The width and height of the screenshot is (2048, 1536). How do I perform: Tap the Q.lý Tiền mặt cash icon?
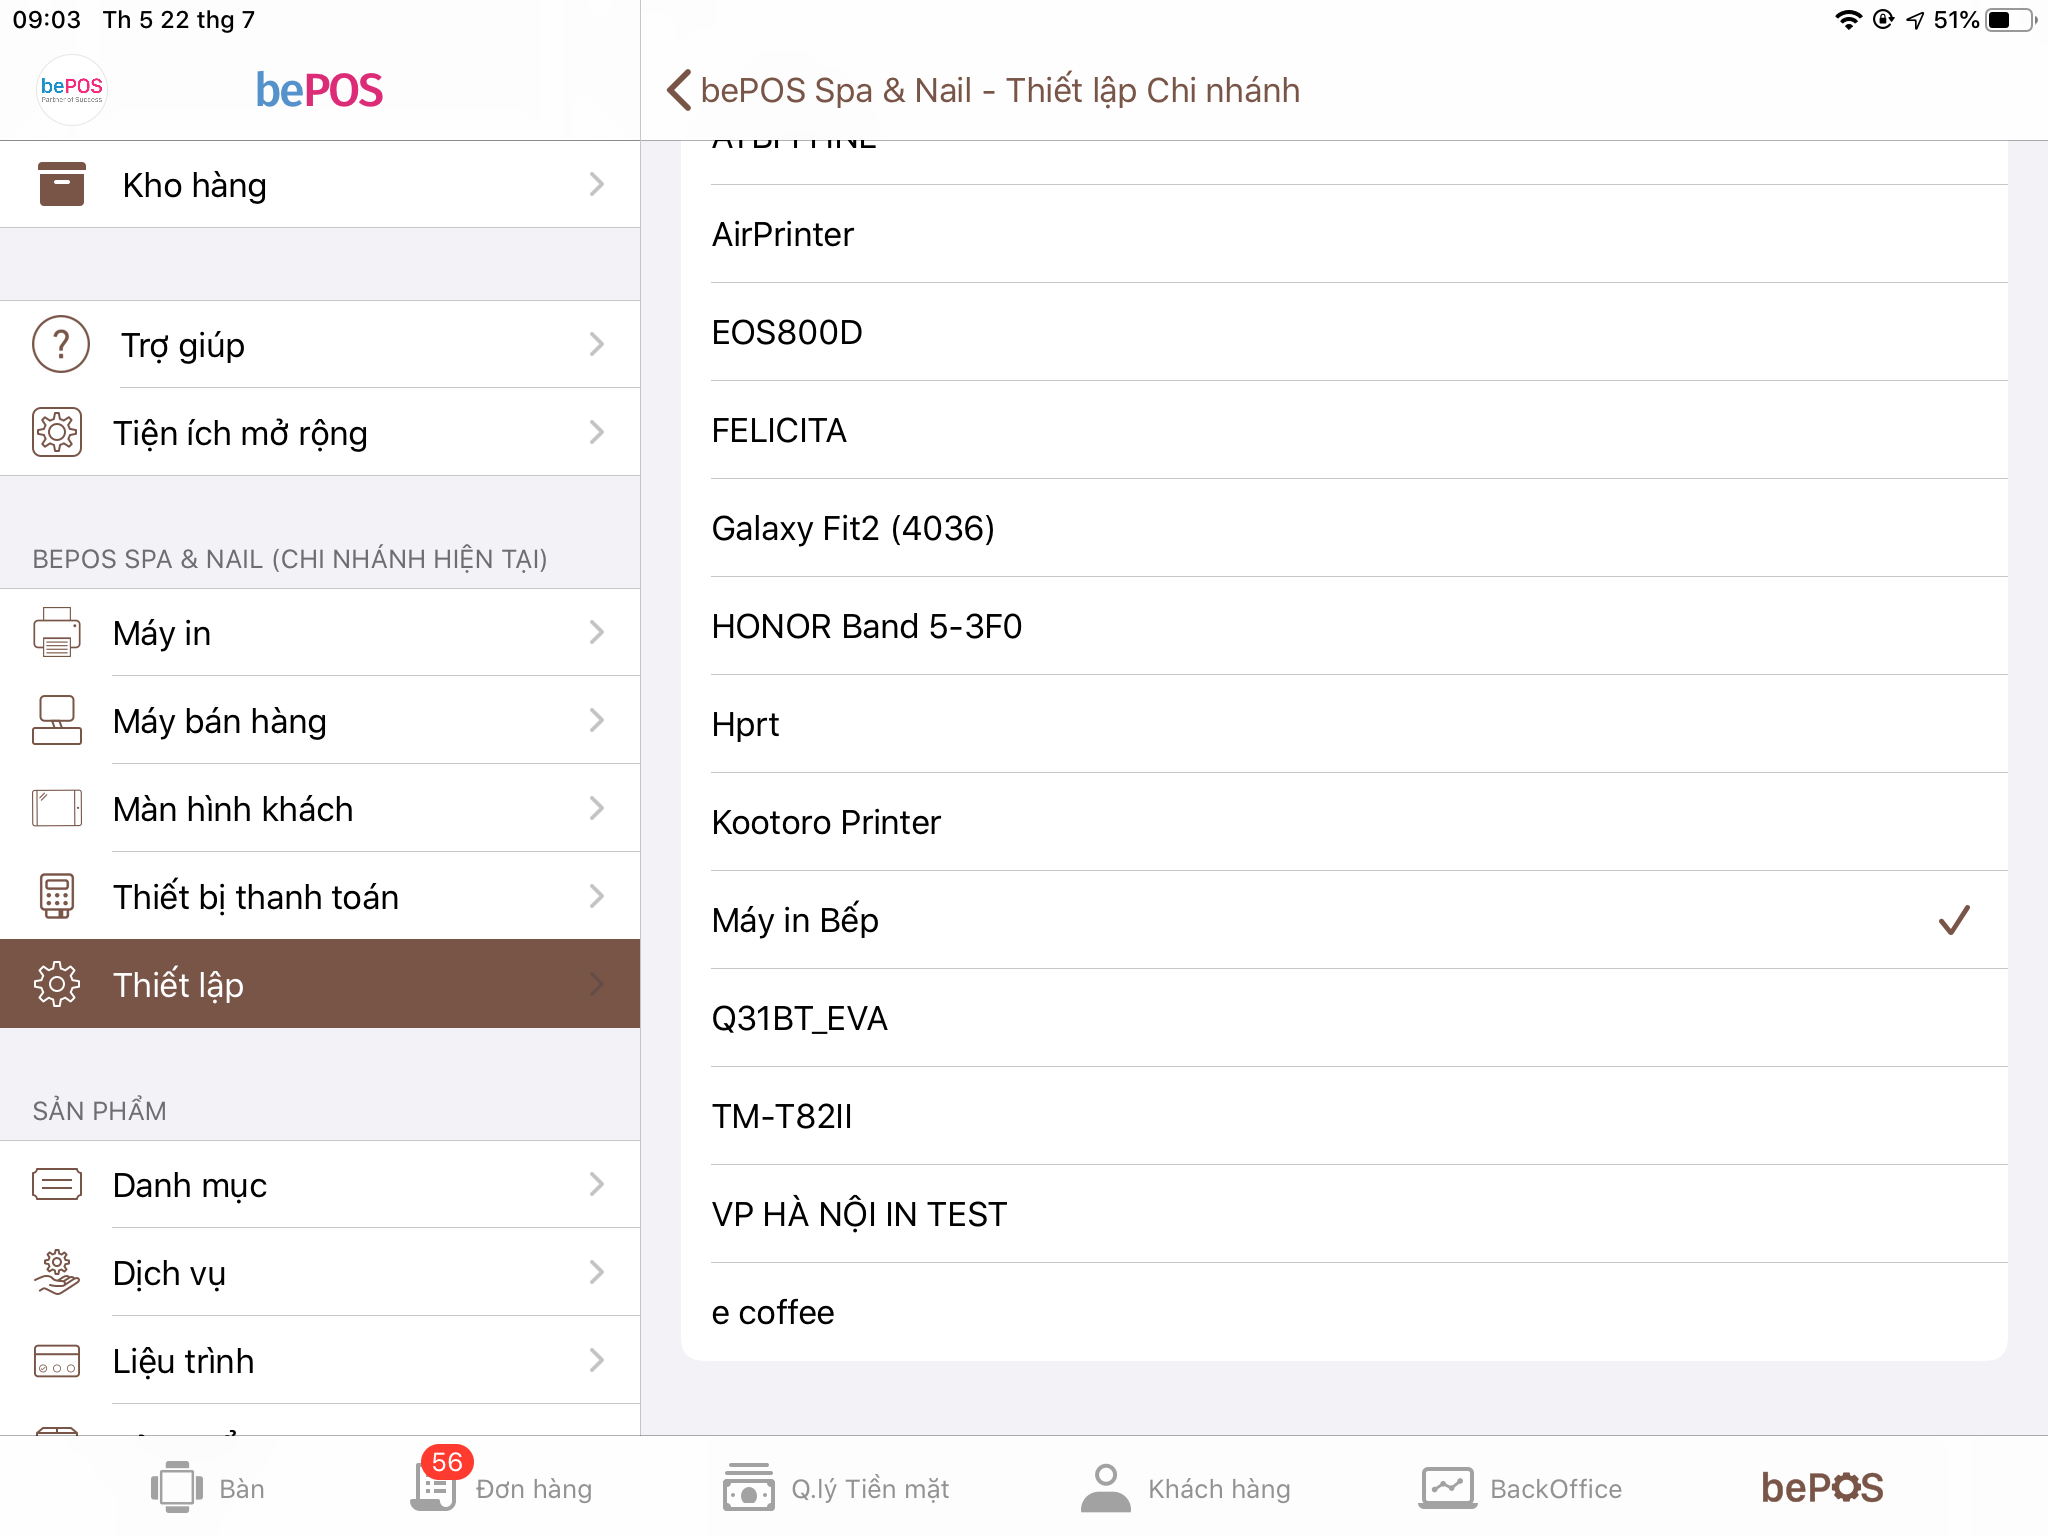(748, 1488)
